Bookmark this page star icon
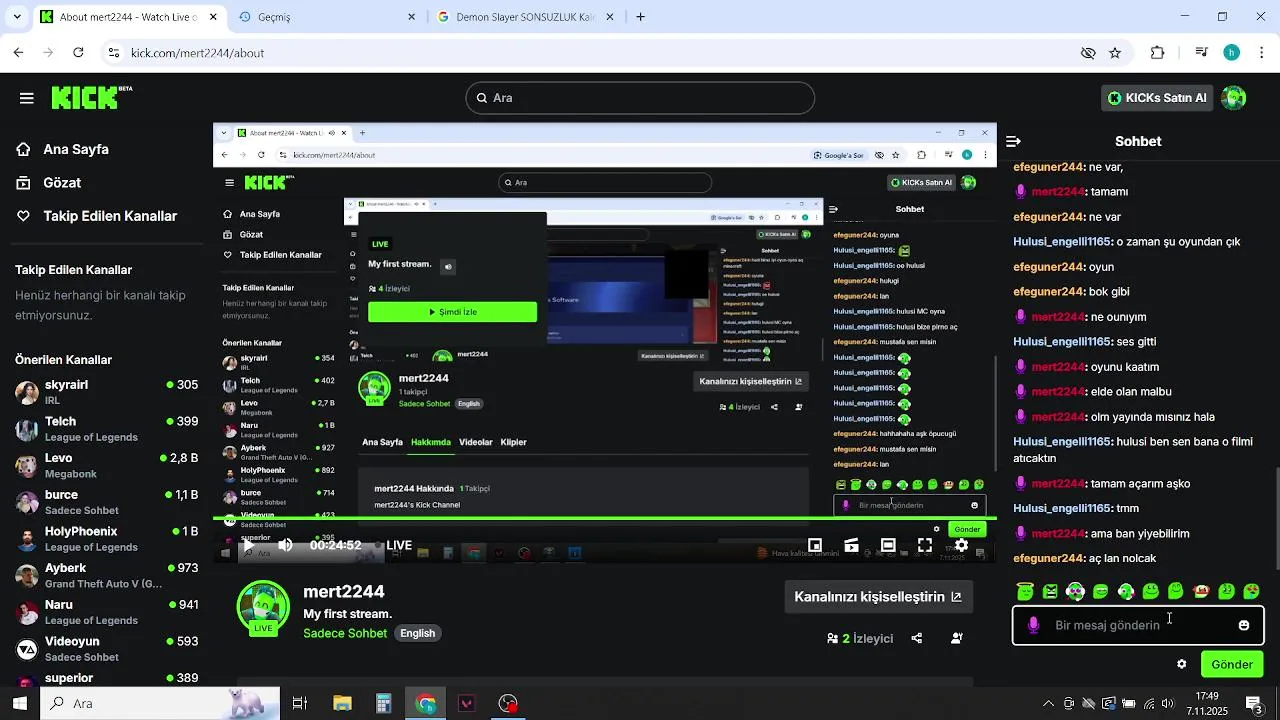Viewport: 1280px width, 720px height. 1115,53
